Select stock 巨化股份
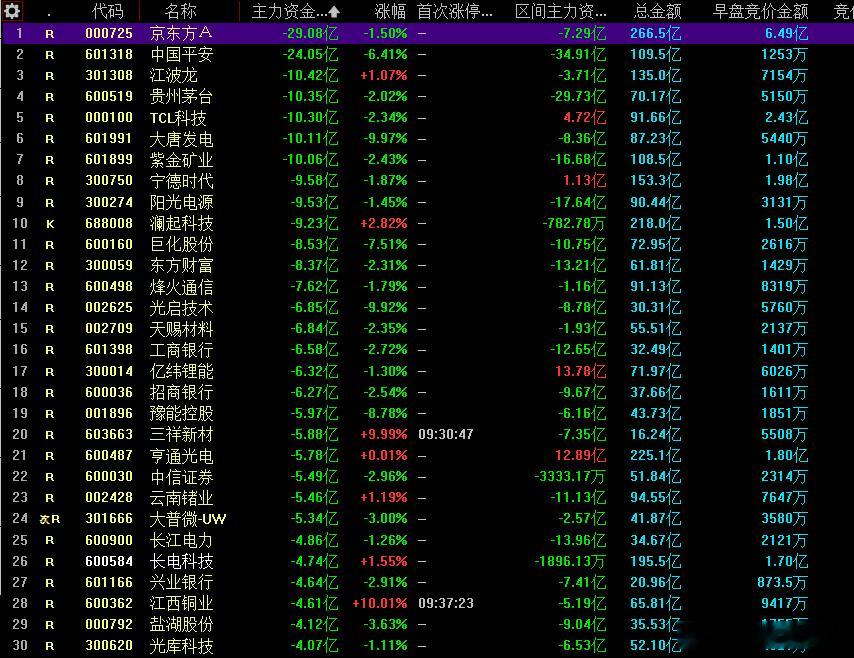The height and width of the screenshot is (658, 854). 181,244
